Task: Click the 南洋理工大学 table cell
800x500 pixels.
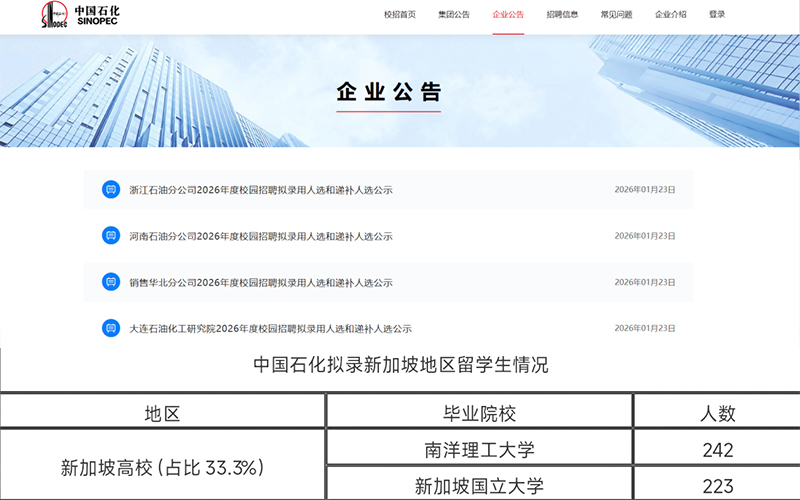Action: 480,449
